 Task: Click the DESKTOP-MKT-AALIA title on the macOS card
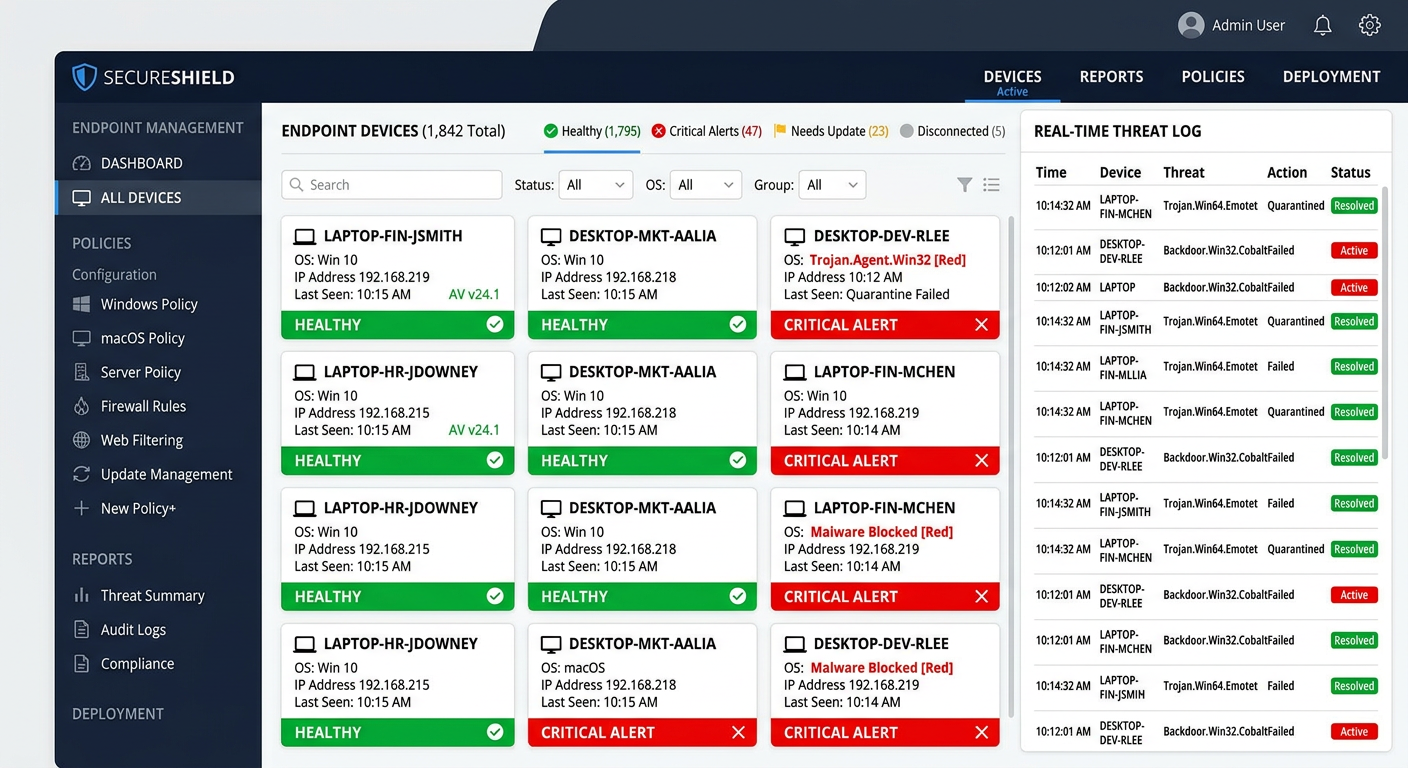[x=642, y=644]
